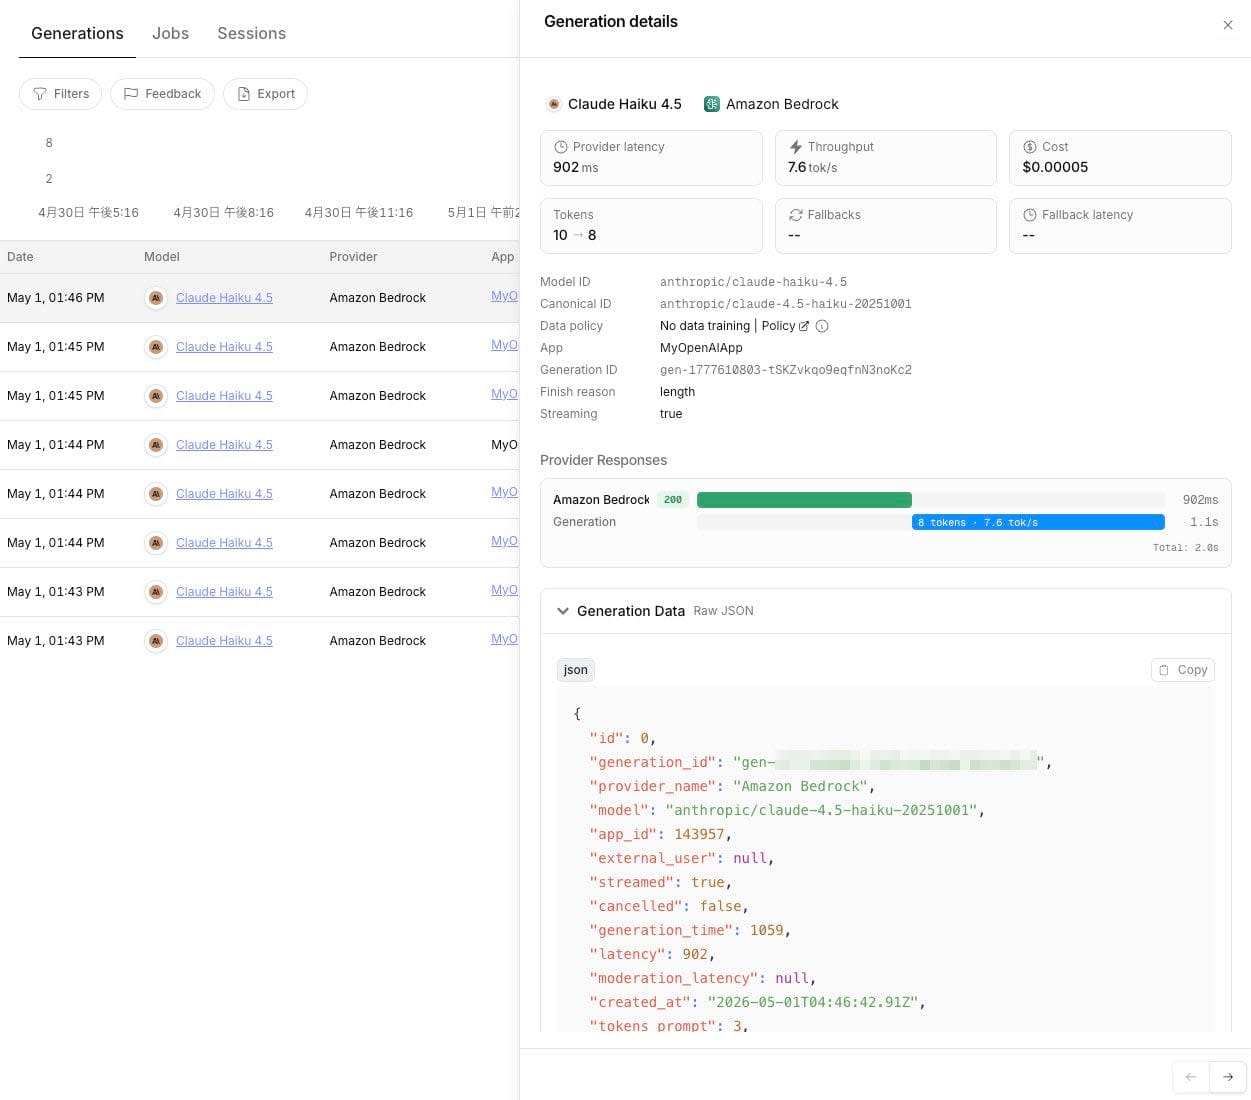Viewport: 1251px width, 1100px height.
Task: Click the Claude Haiku 4.5 logo in details header
Action: click(554, 104)
